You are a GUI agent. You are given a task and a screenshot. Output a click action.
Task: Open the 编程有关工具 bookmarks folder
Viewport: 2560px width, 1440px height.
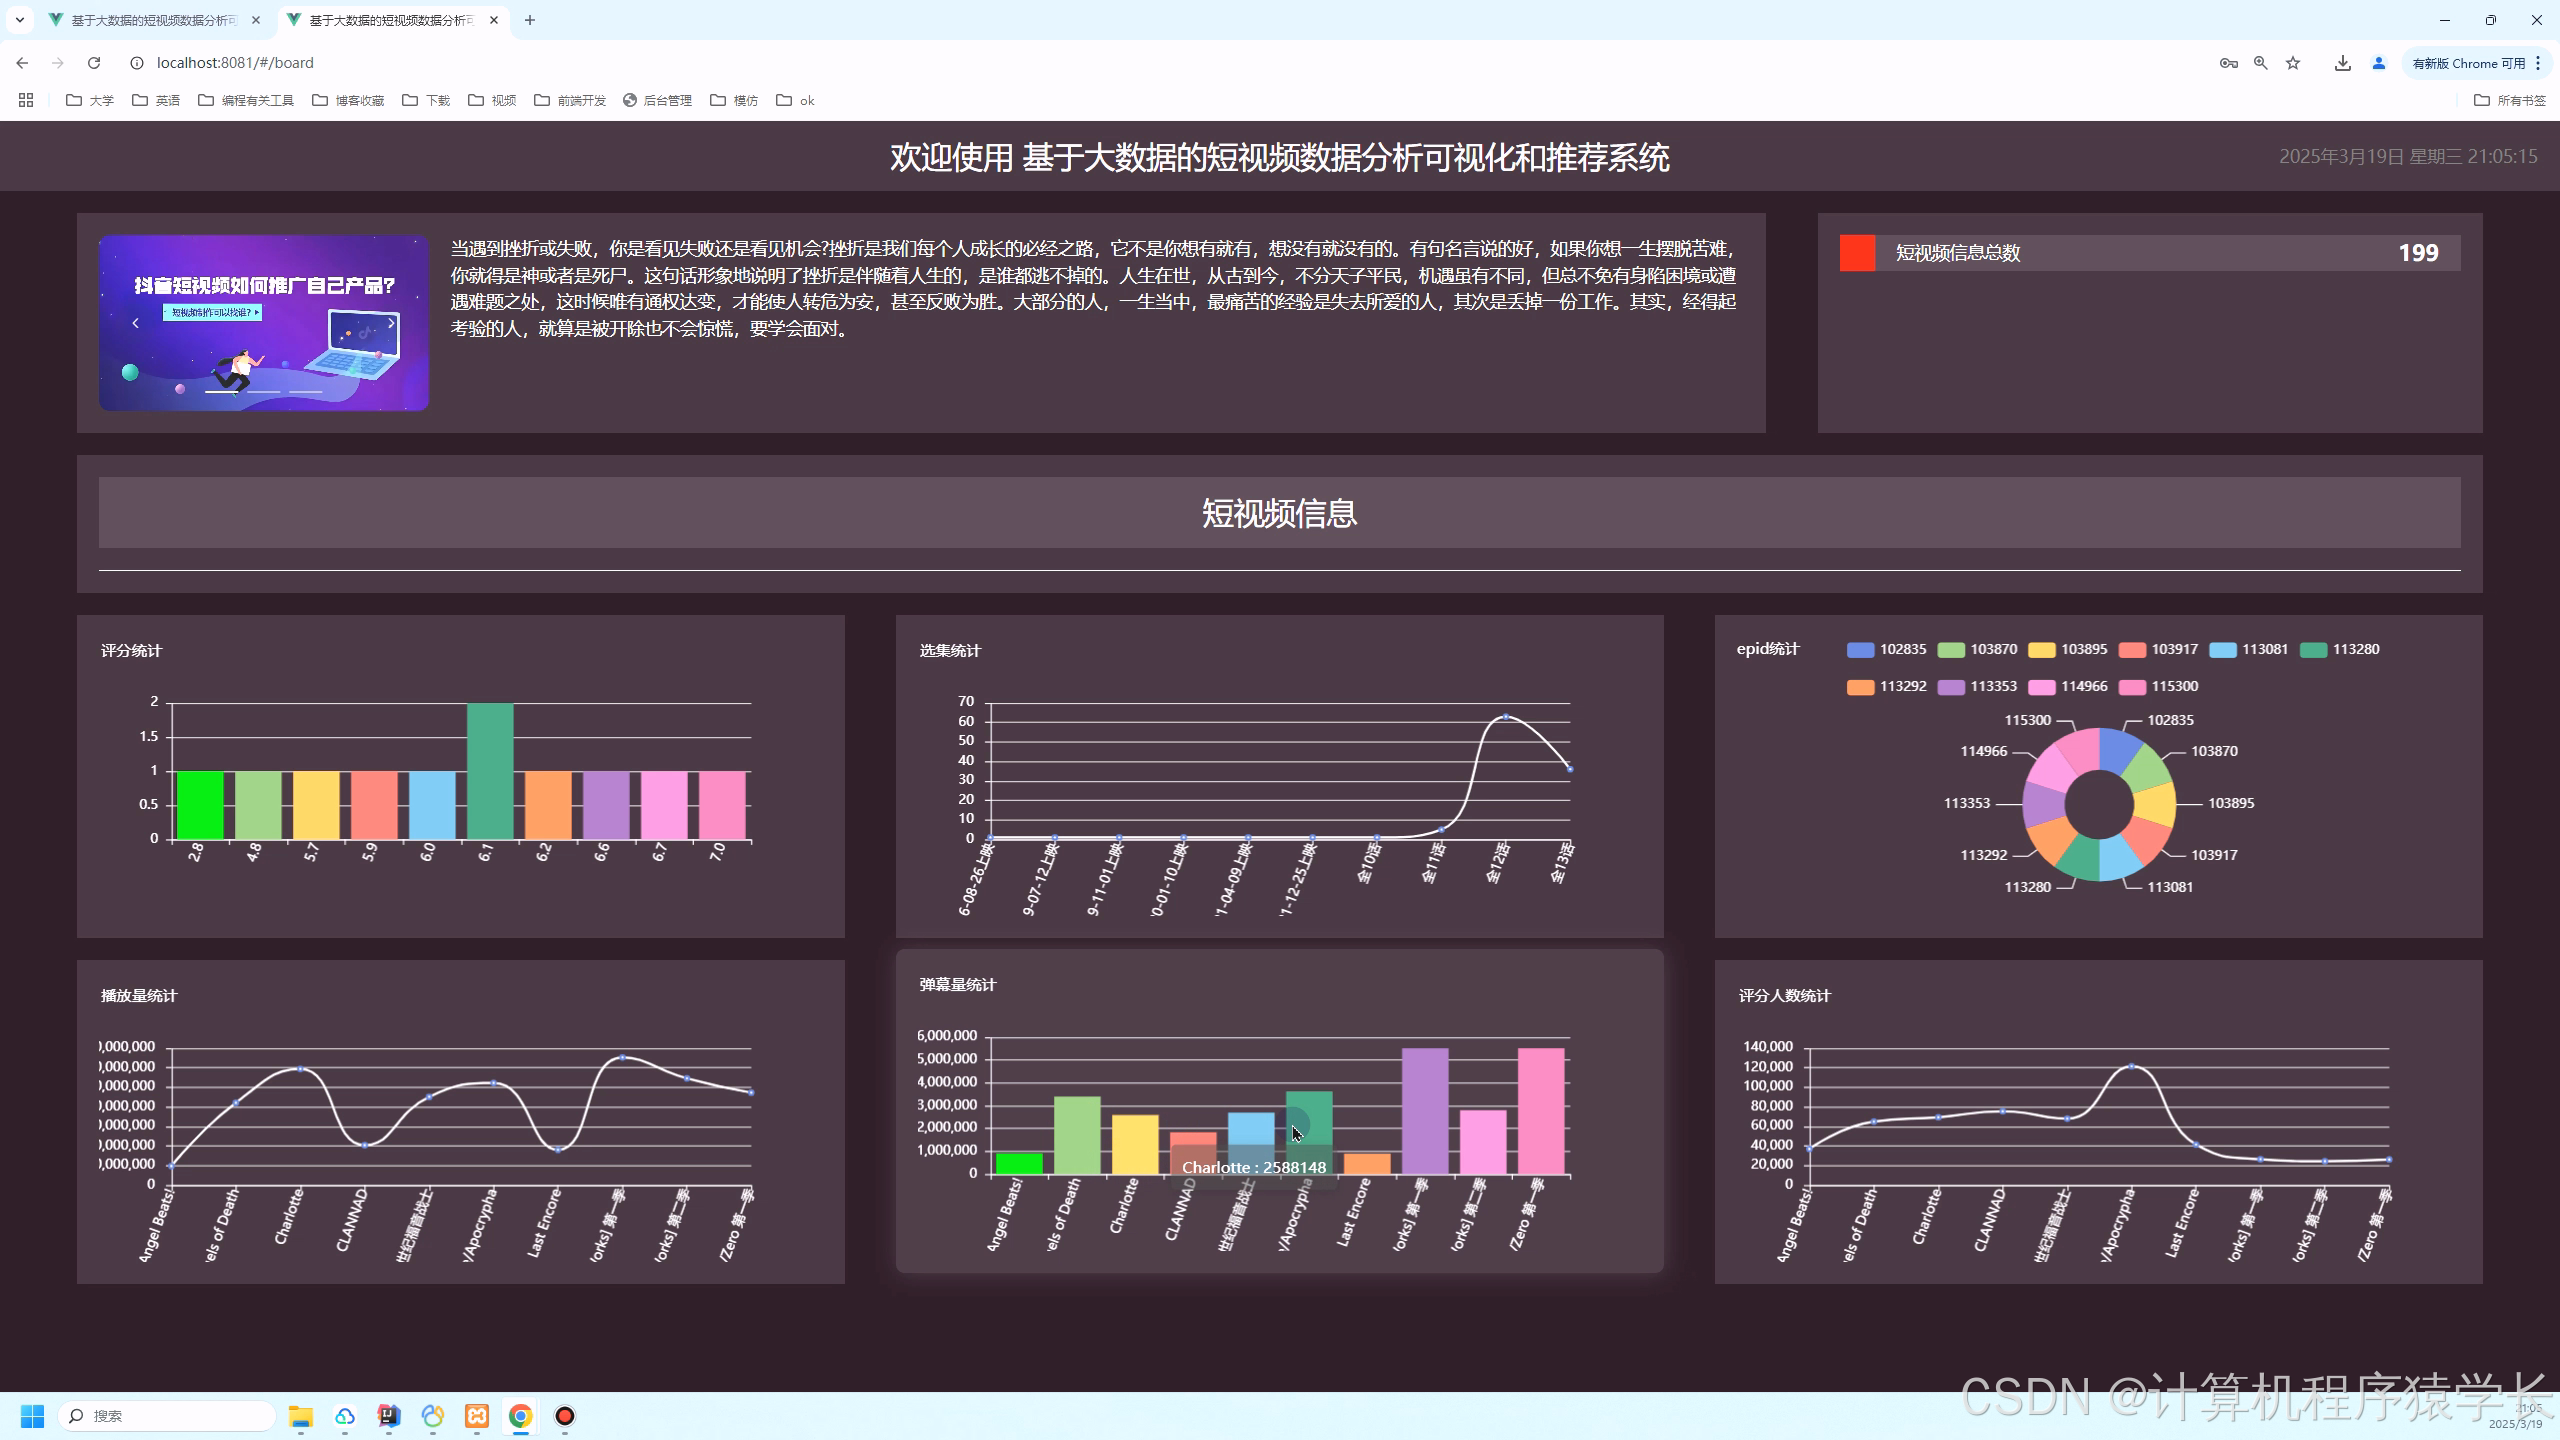click(246, 100)
